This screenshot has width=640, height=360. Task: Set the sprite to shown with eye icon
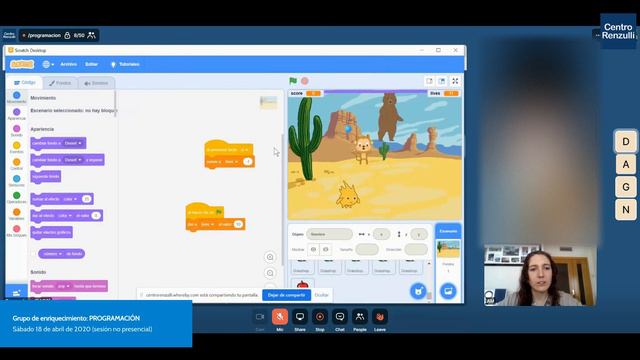click(313, 249)
